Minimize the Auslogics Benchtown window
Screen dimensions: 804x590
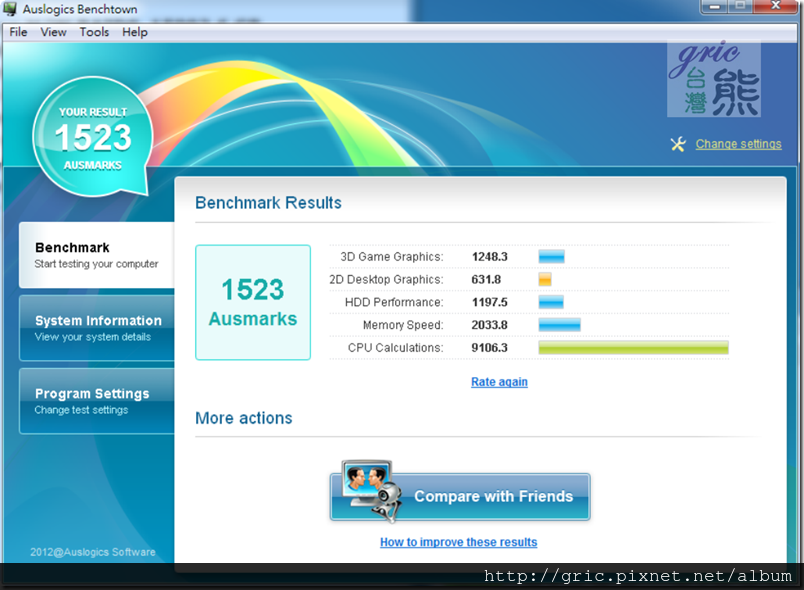pyautogui.click(x=714, y=6)
